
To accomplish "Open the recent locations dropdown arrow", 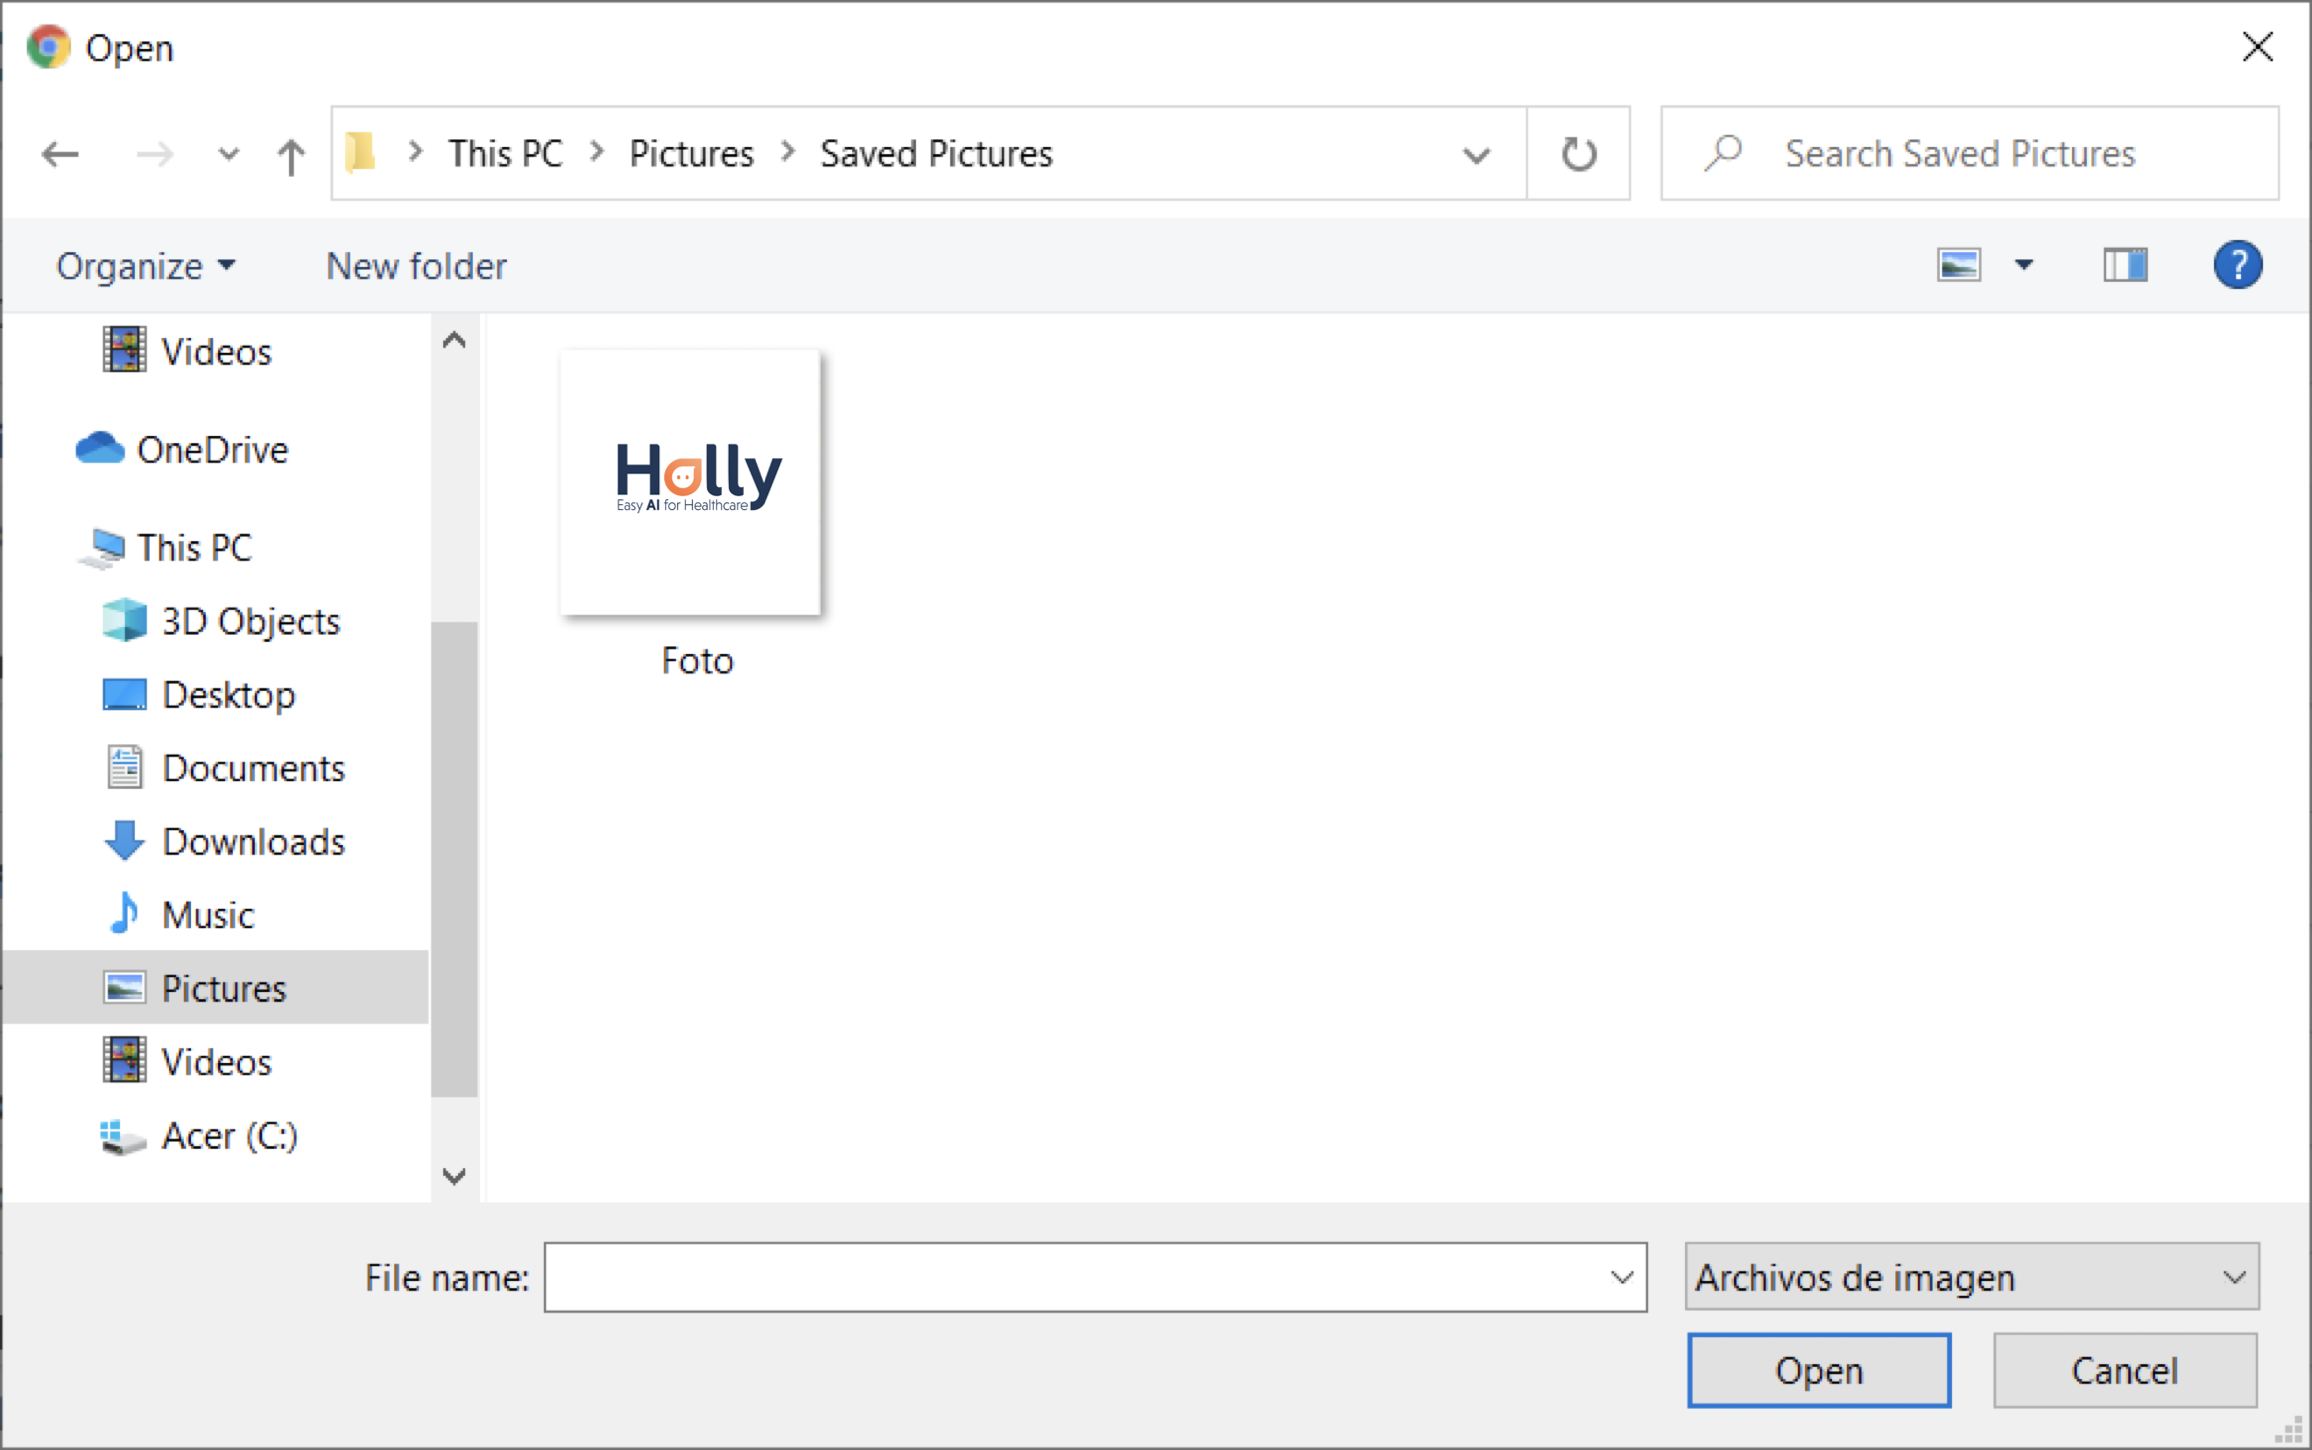I will (x=228, y=155).
